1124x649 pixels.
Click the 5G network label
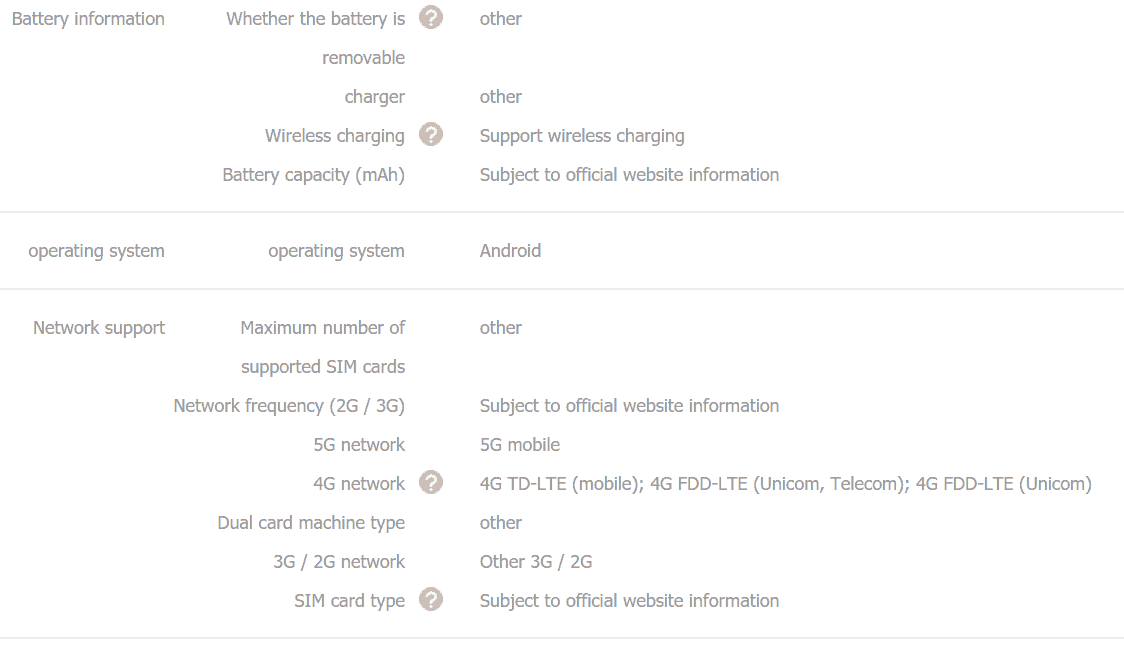click(x=359, y=445)
